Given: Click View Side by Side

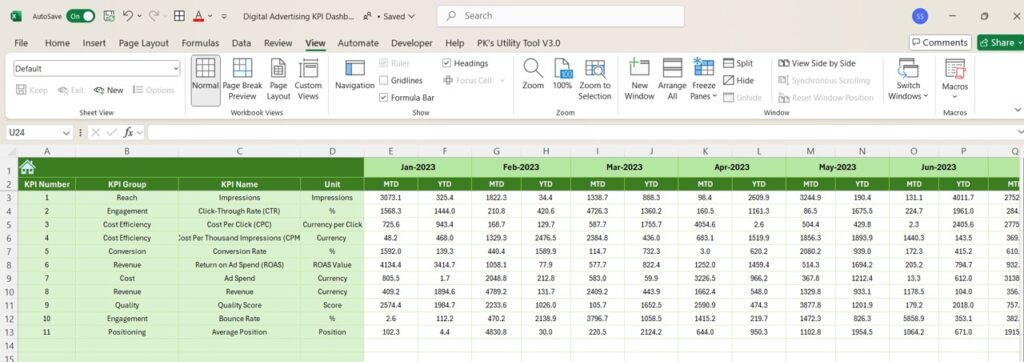Looking at the screenshot, I should (816, 63).
